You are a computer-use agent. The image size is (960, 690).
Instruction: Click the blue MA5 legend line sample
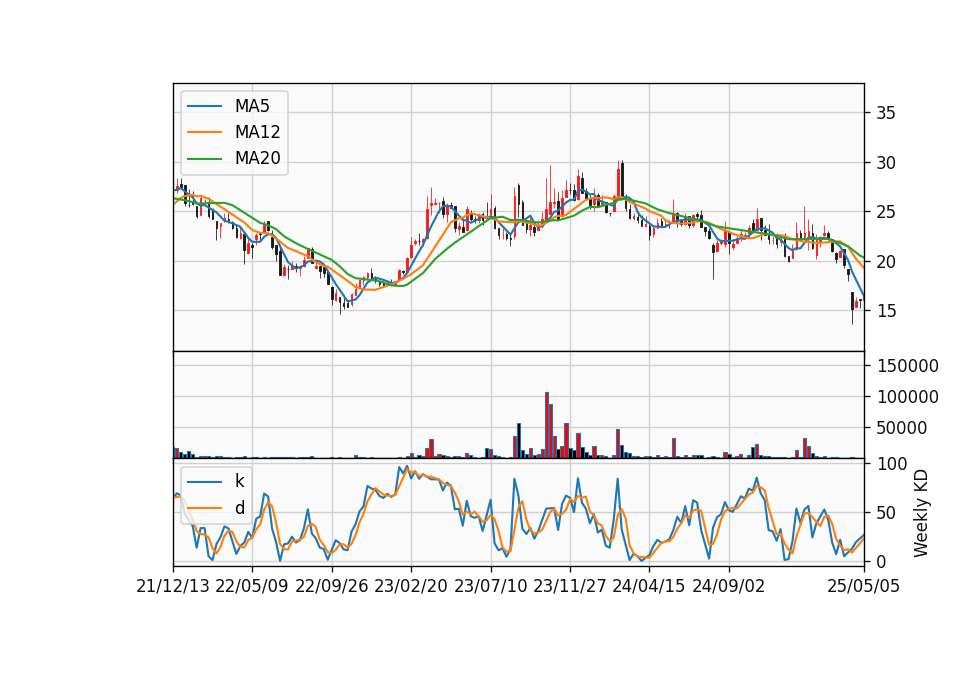(204, 106)
